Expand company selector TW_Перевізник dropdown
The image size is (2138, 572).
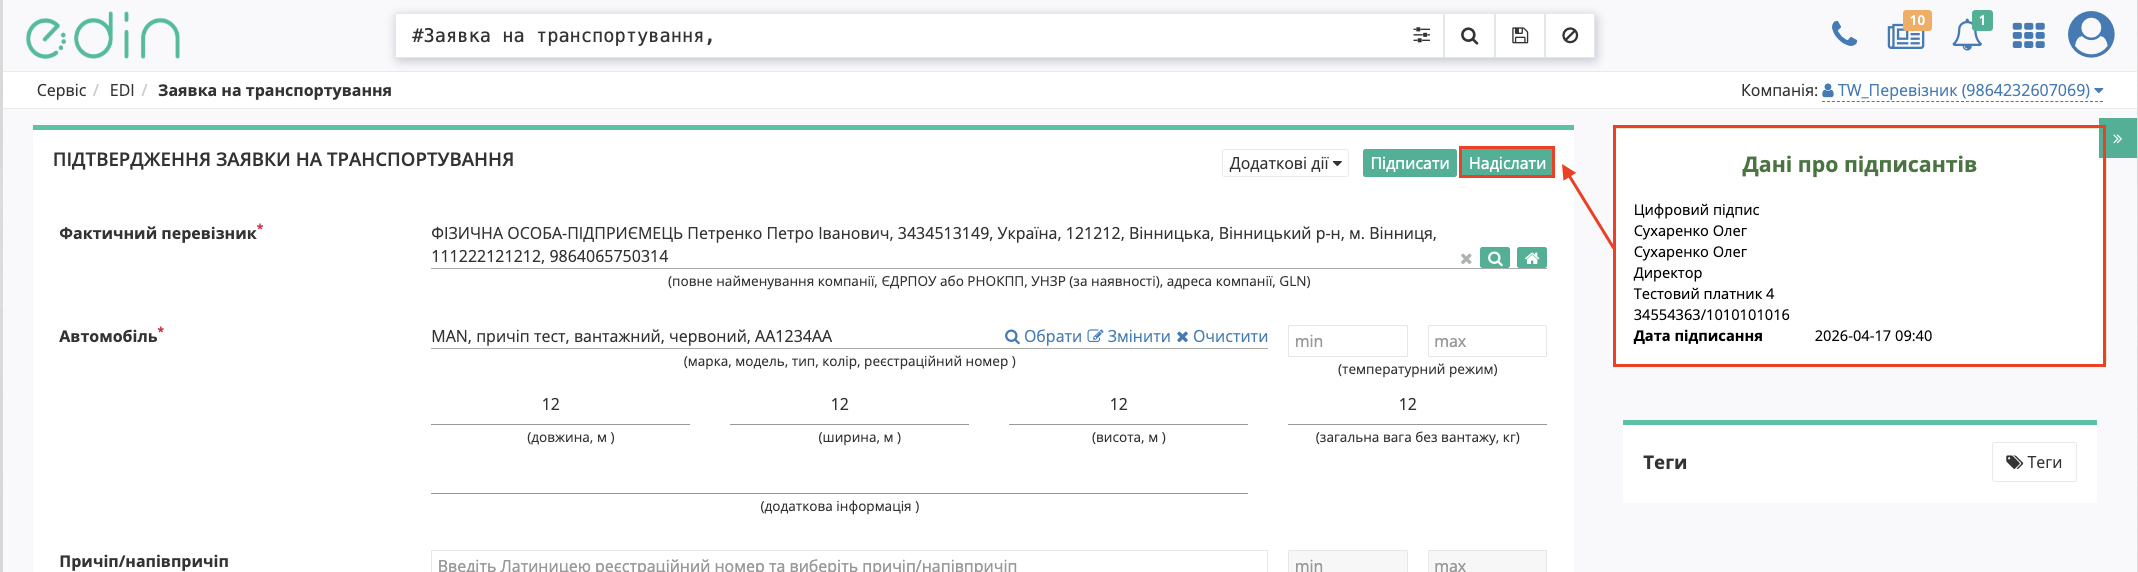coord(1962,91)
